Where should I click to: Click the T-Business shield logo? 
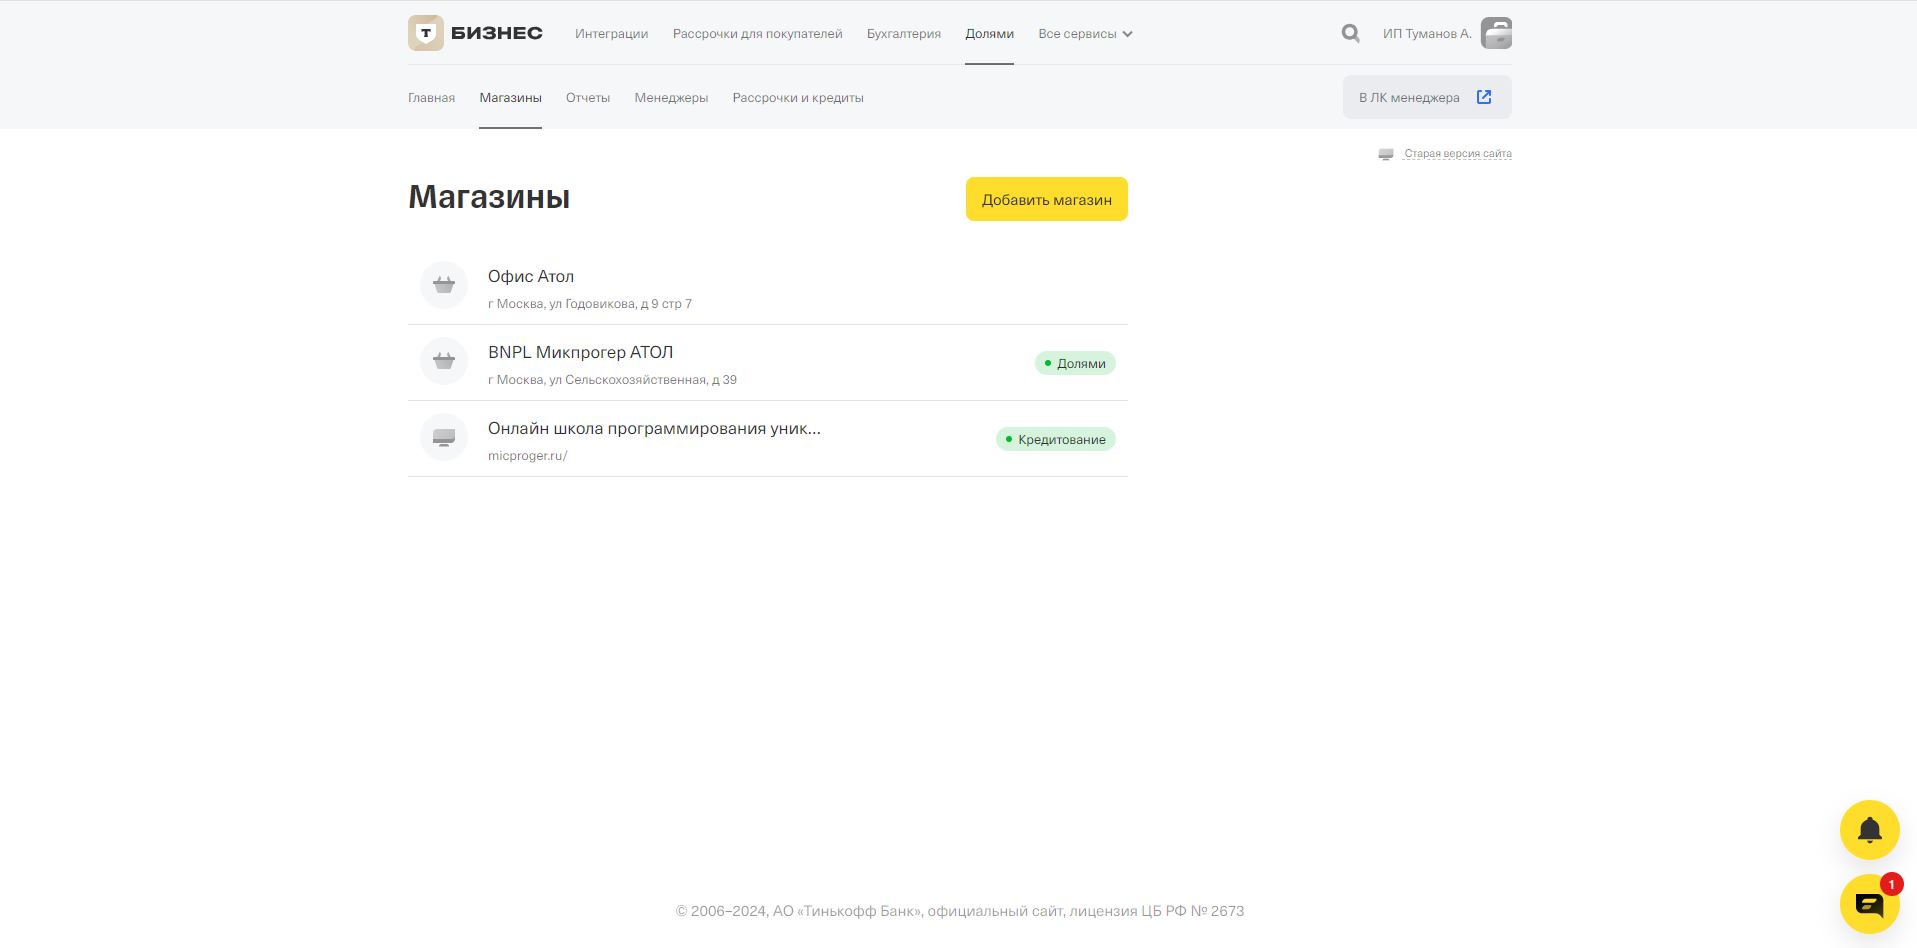coord(426,33)
